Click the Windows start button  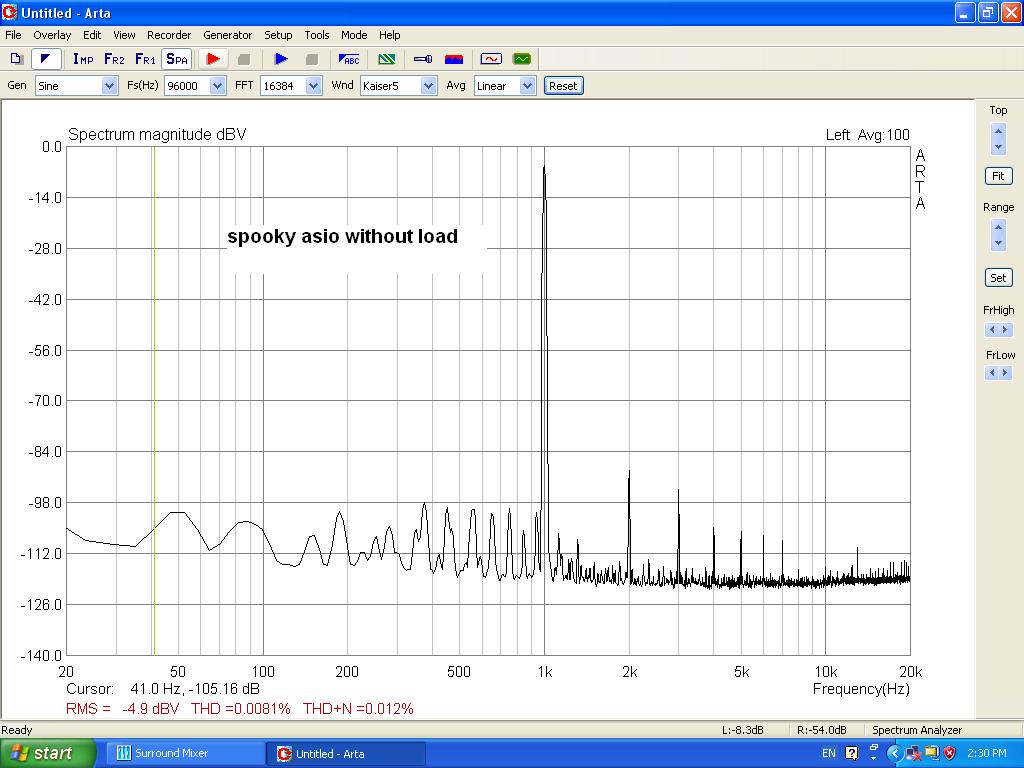[47, 754]
